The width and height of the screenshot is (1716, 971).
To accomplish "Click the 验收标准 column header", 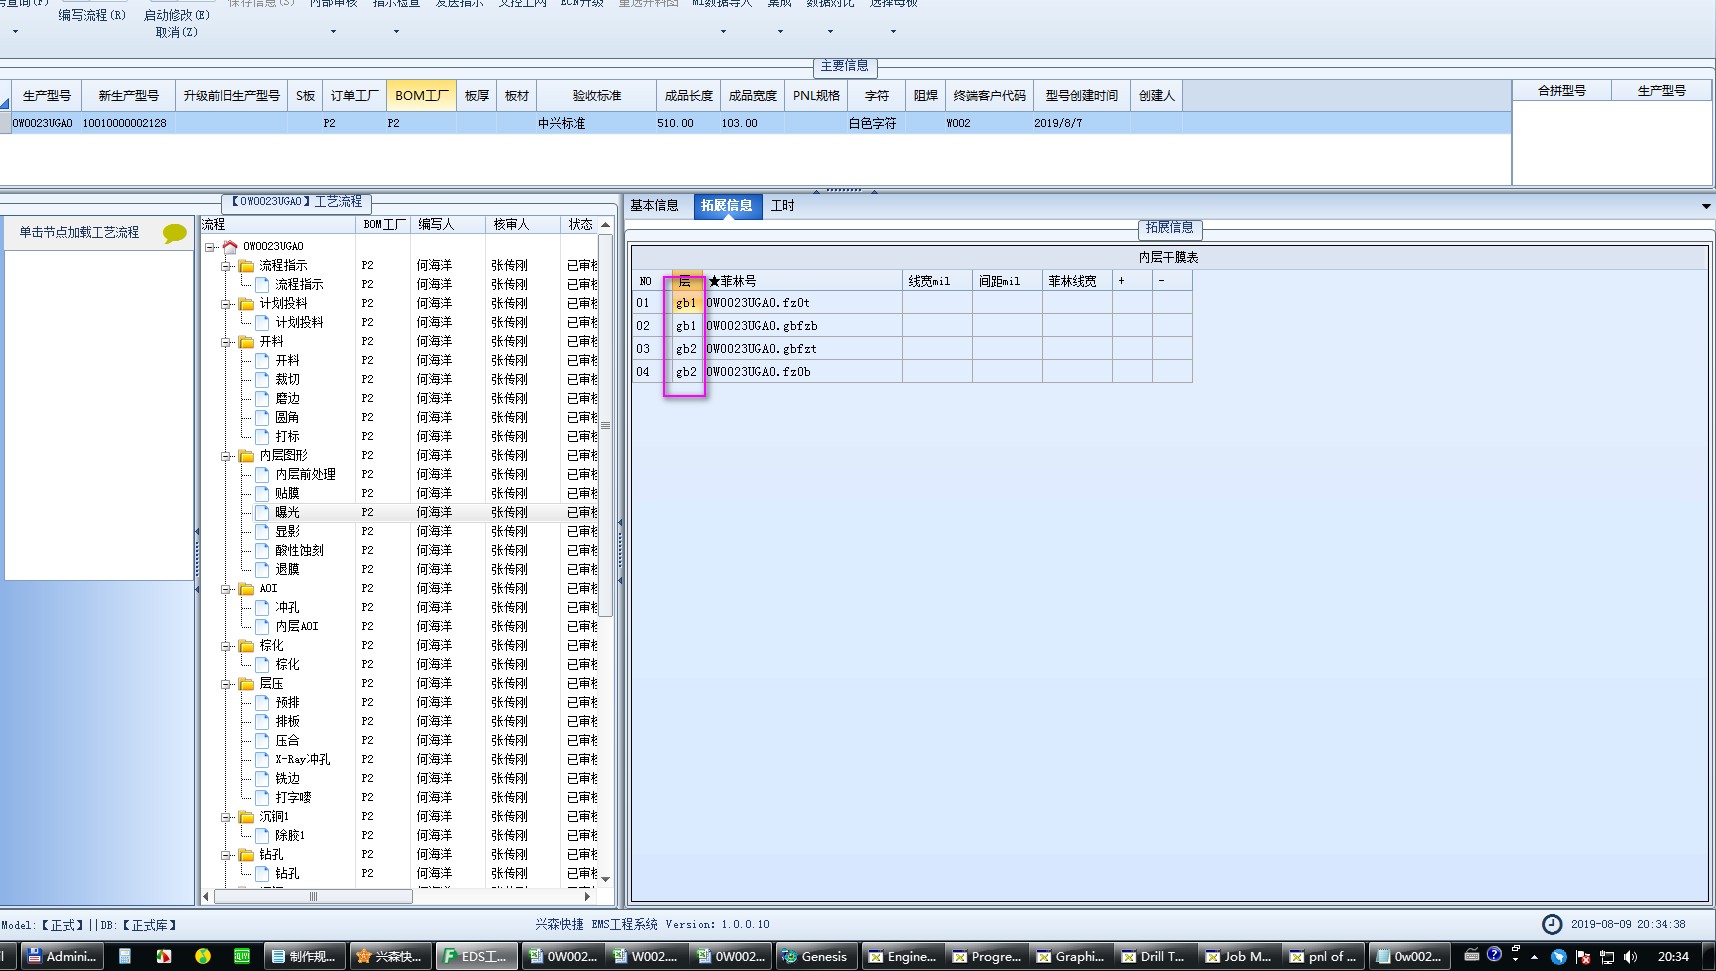I will pos(597,96).
